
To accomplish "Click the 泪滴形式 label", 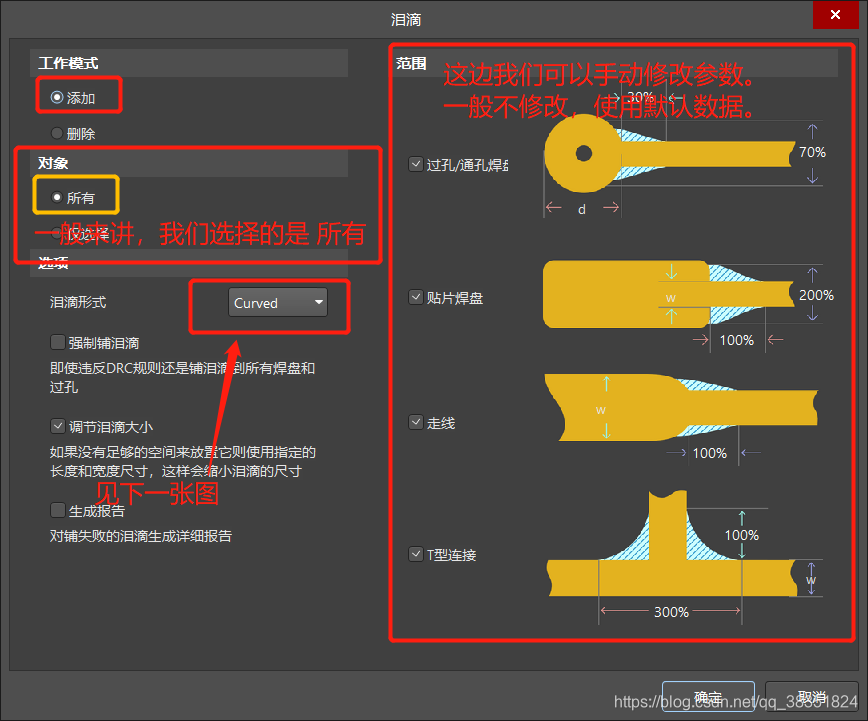I will [78, 302].
